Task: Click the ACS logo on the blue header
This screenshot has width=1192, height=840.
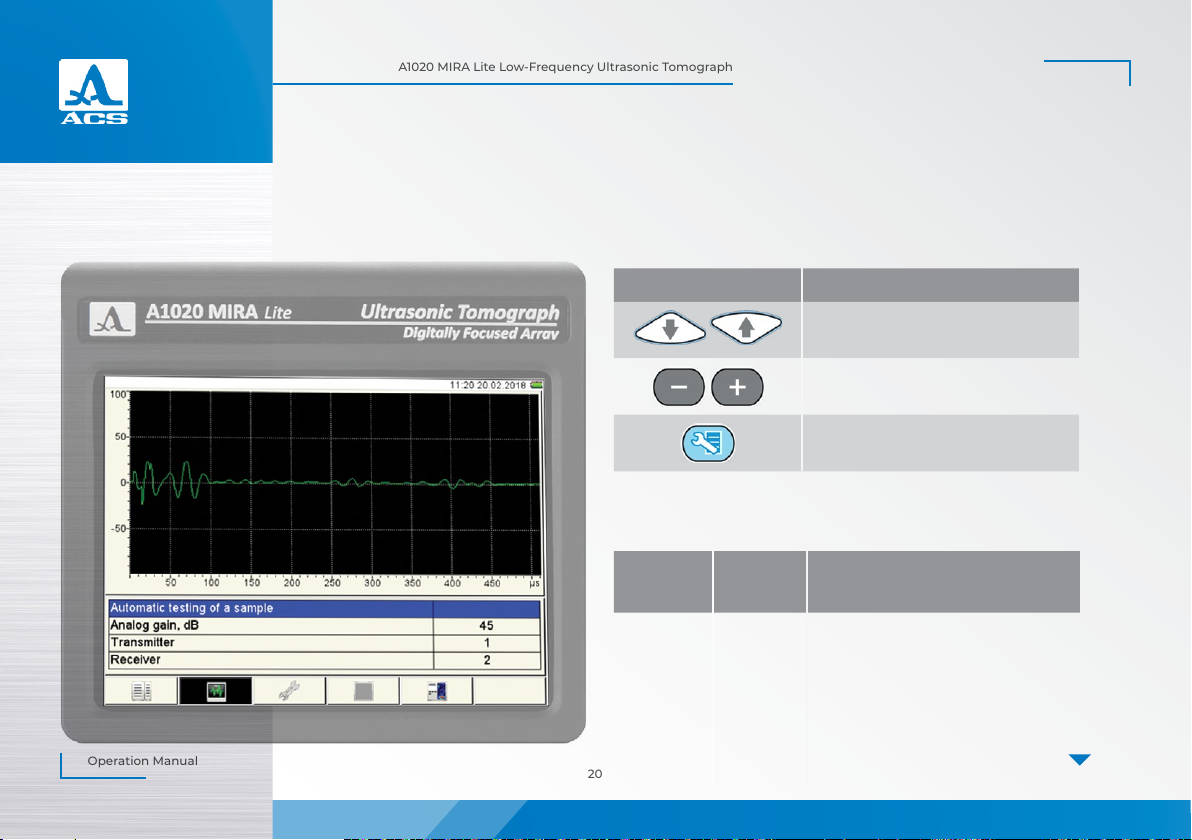Action: (x=94, y=91)
